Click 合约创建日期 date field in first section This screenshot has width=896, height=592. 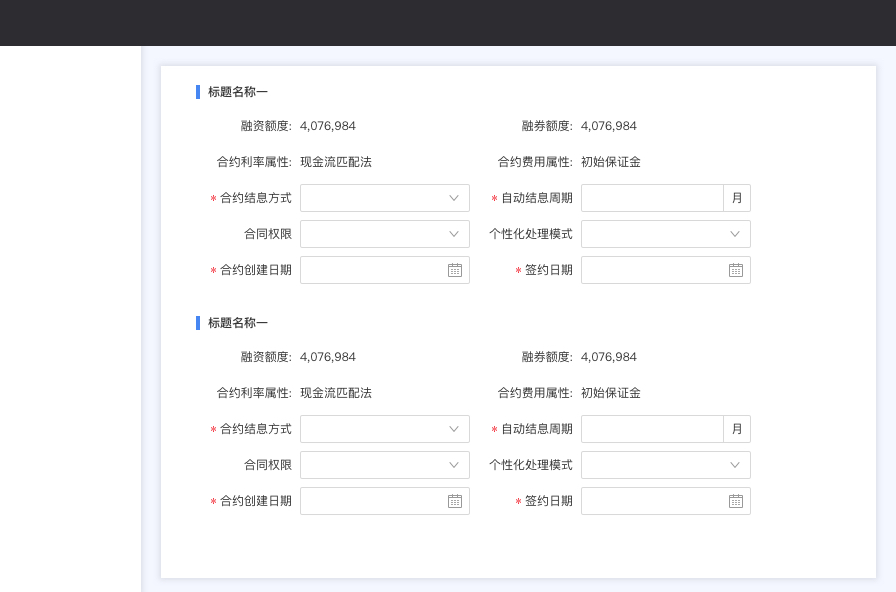coord(372,270)
